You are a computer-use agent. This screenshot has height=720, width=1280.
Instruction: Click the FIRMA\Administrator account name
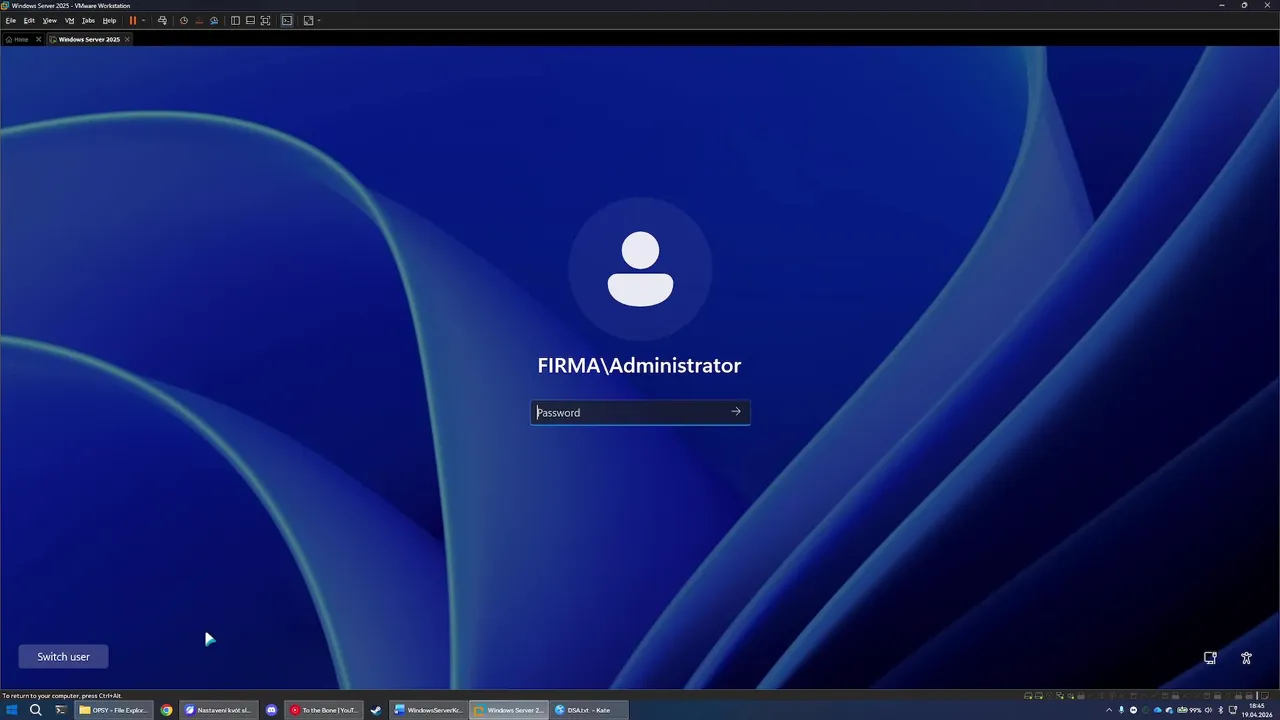coord(639,366)
